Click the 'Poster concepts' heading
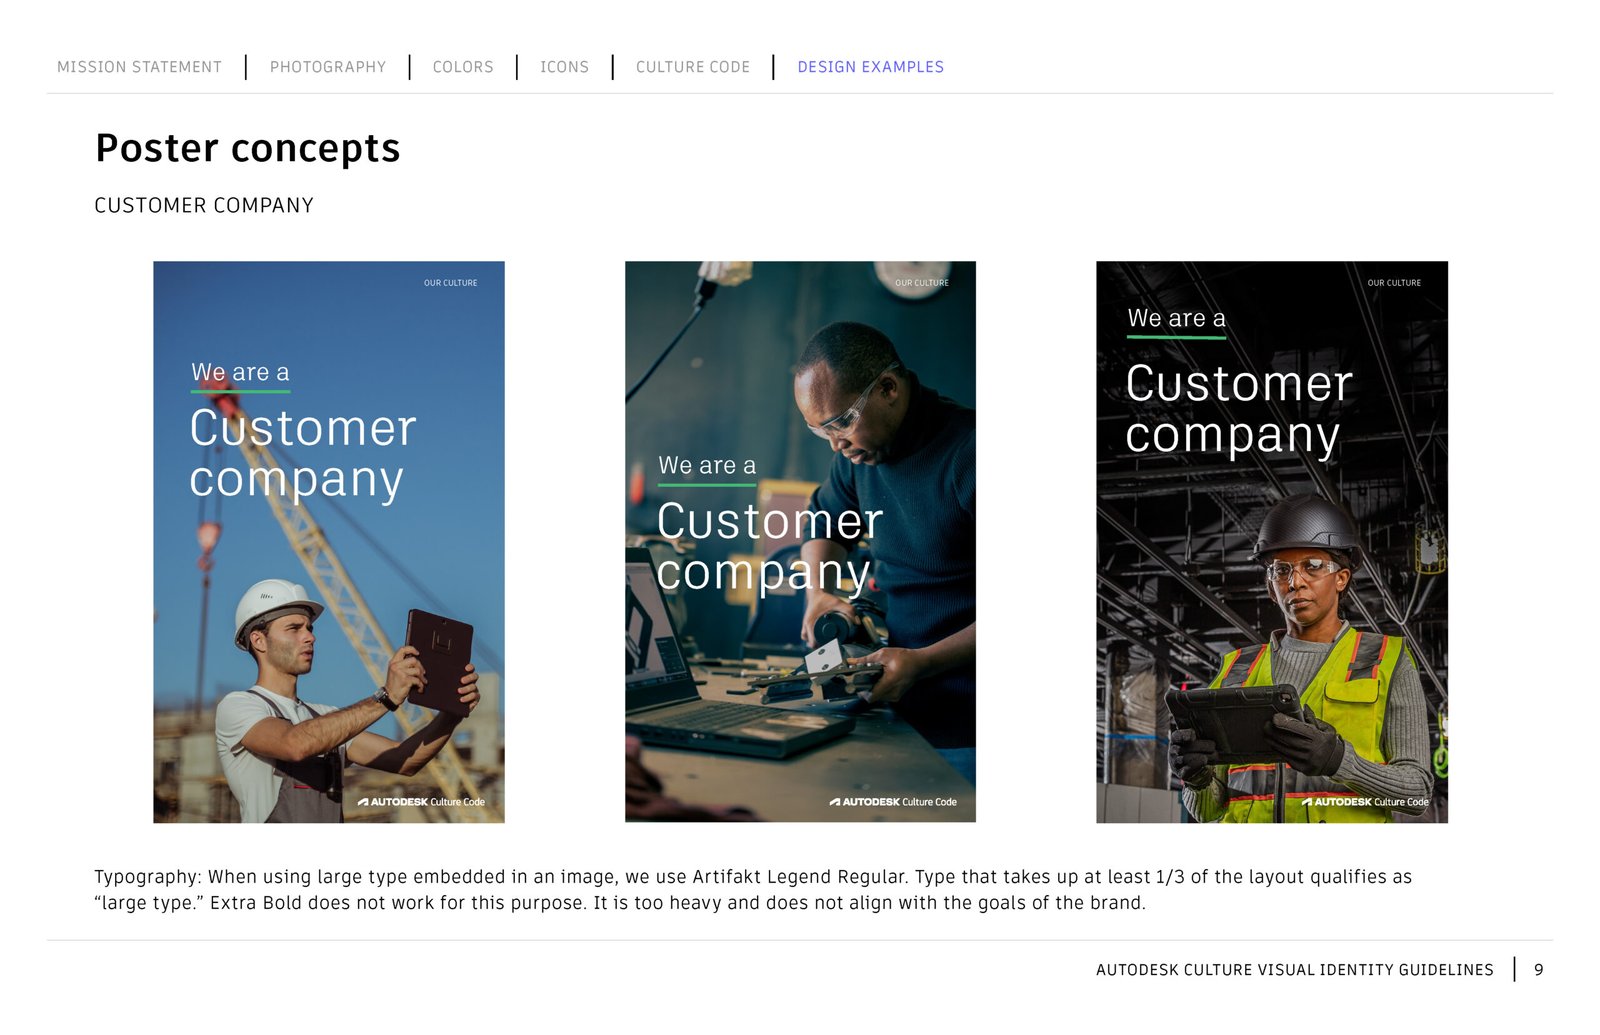 pyautogui.click(x=247, y=148)
